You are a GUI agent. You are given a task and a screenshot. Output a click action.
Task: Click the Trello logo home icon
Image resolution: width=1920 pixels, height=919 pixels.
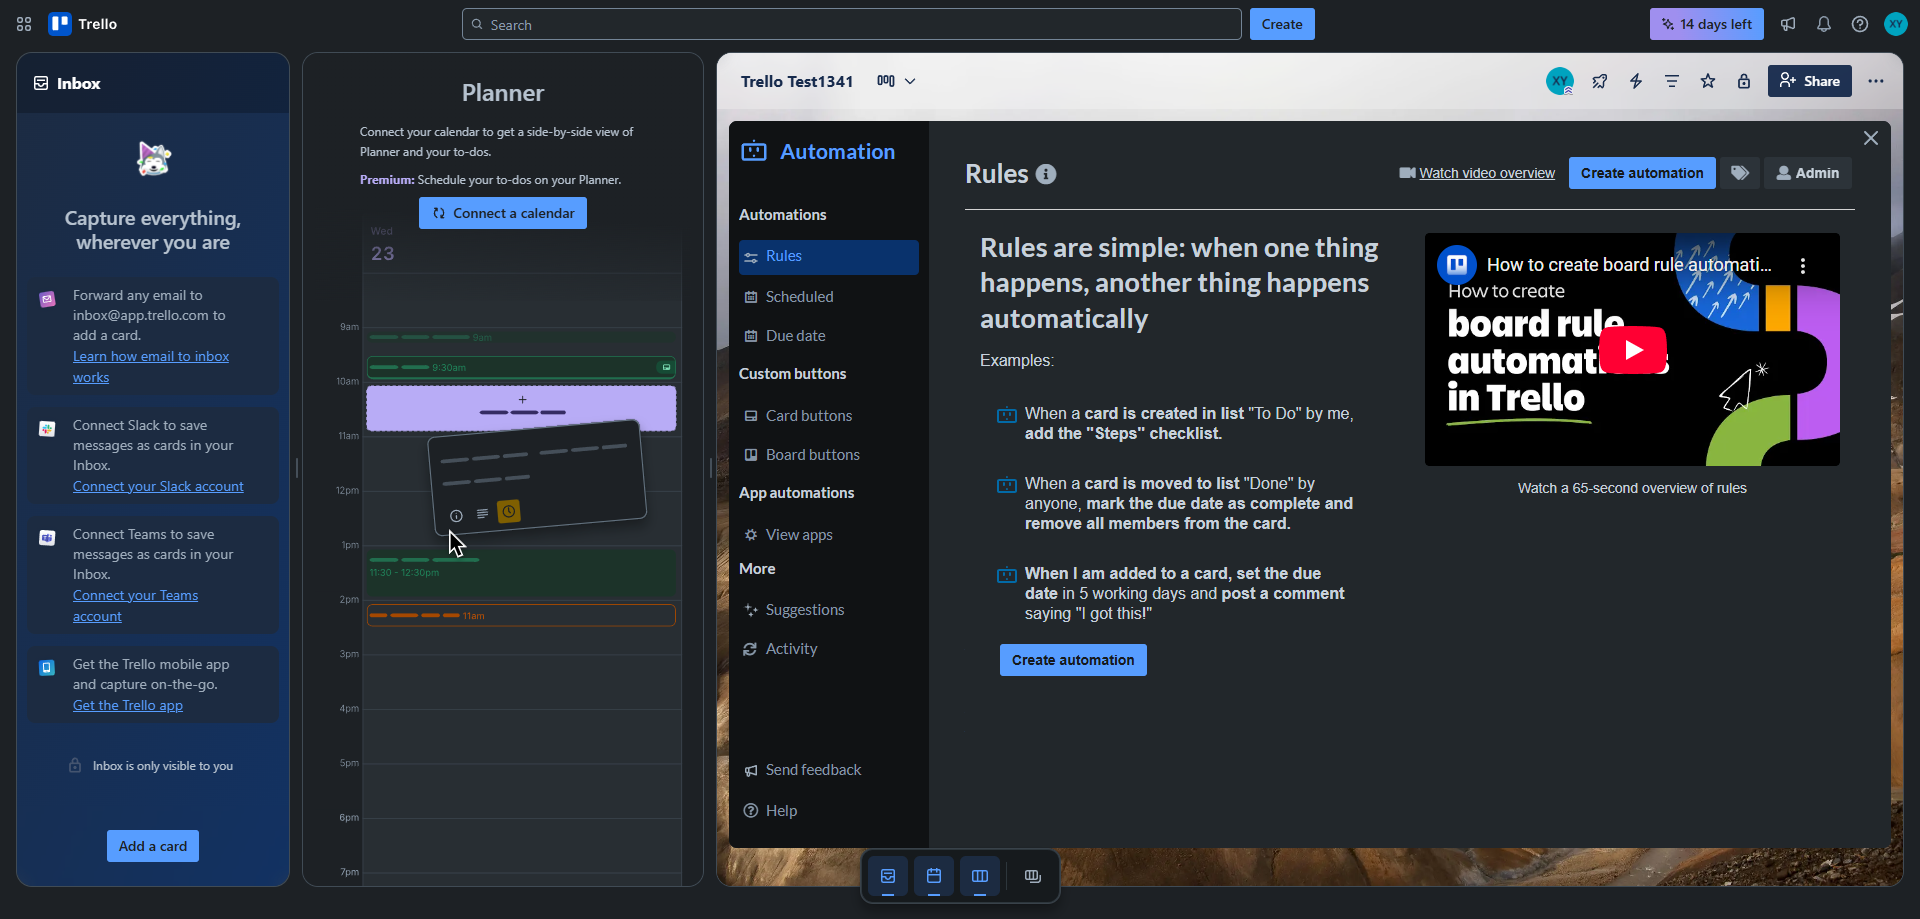point(83,24)
